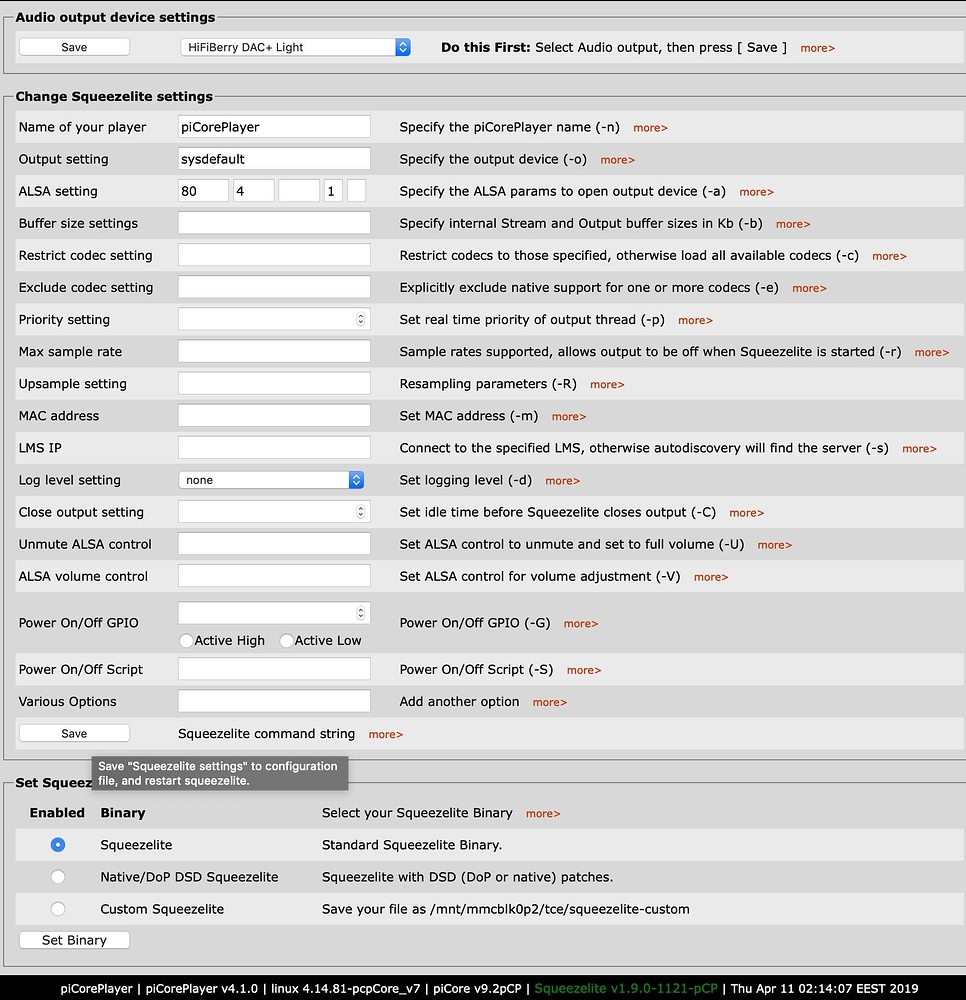Click 'linux 4.14.81-pcpCore_v7' in the footer
Viewport: 966px width, 1000px height.
346,989
